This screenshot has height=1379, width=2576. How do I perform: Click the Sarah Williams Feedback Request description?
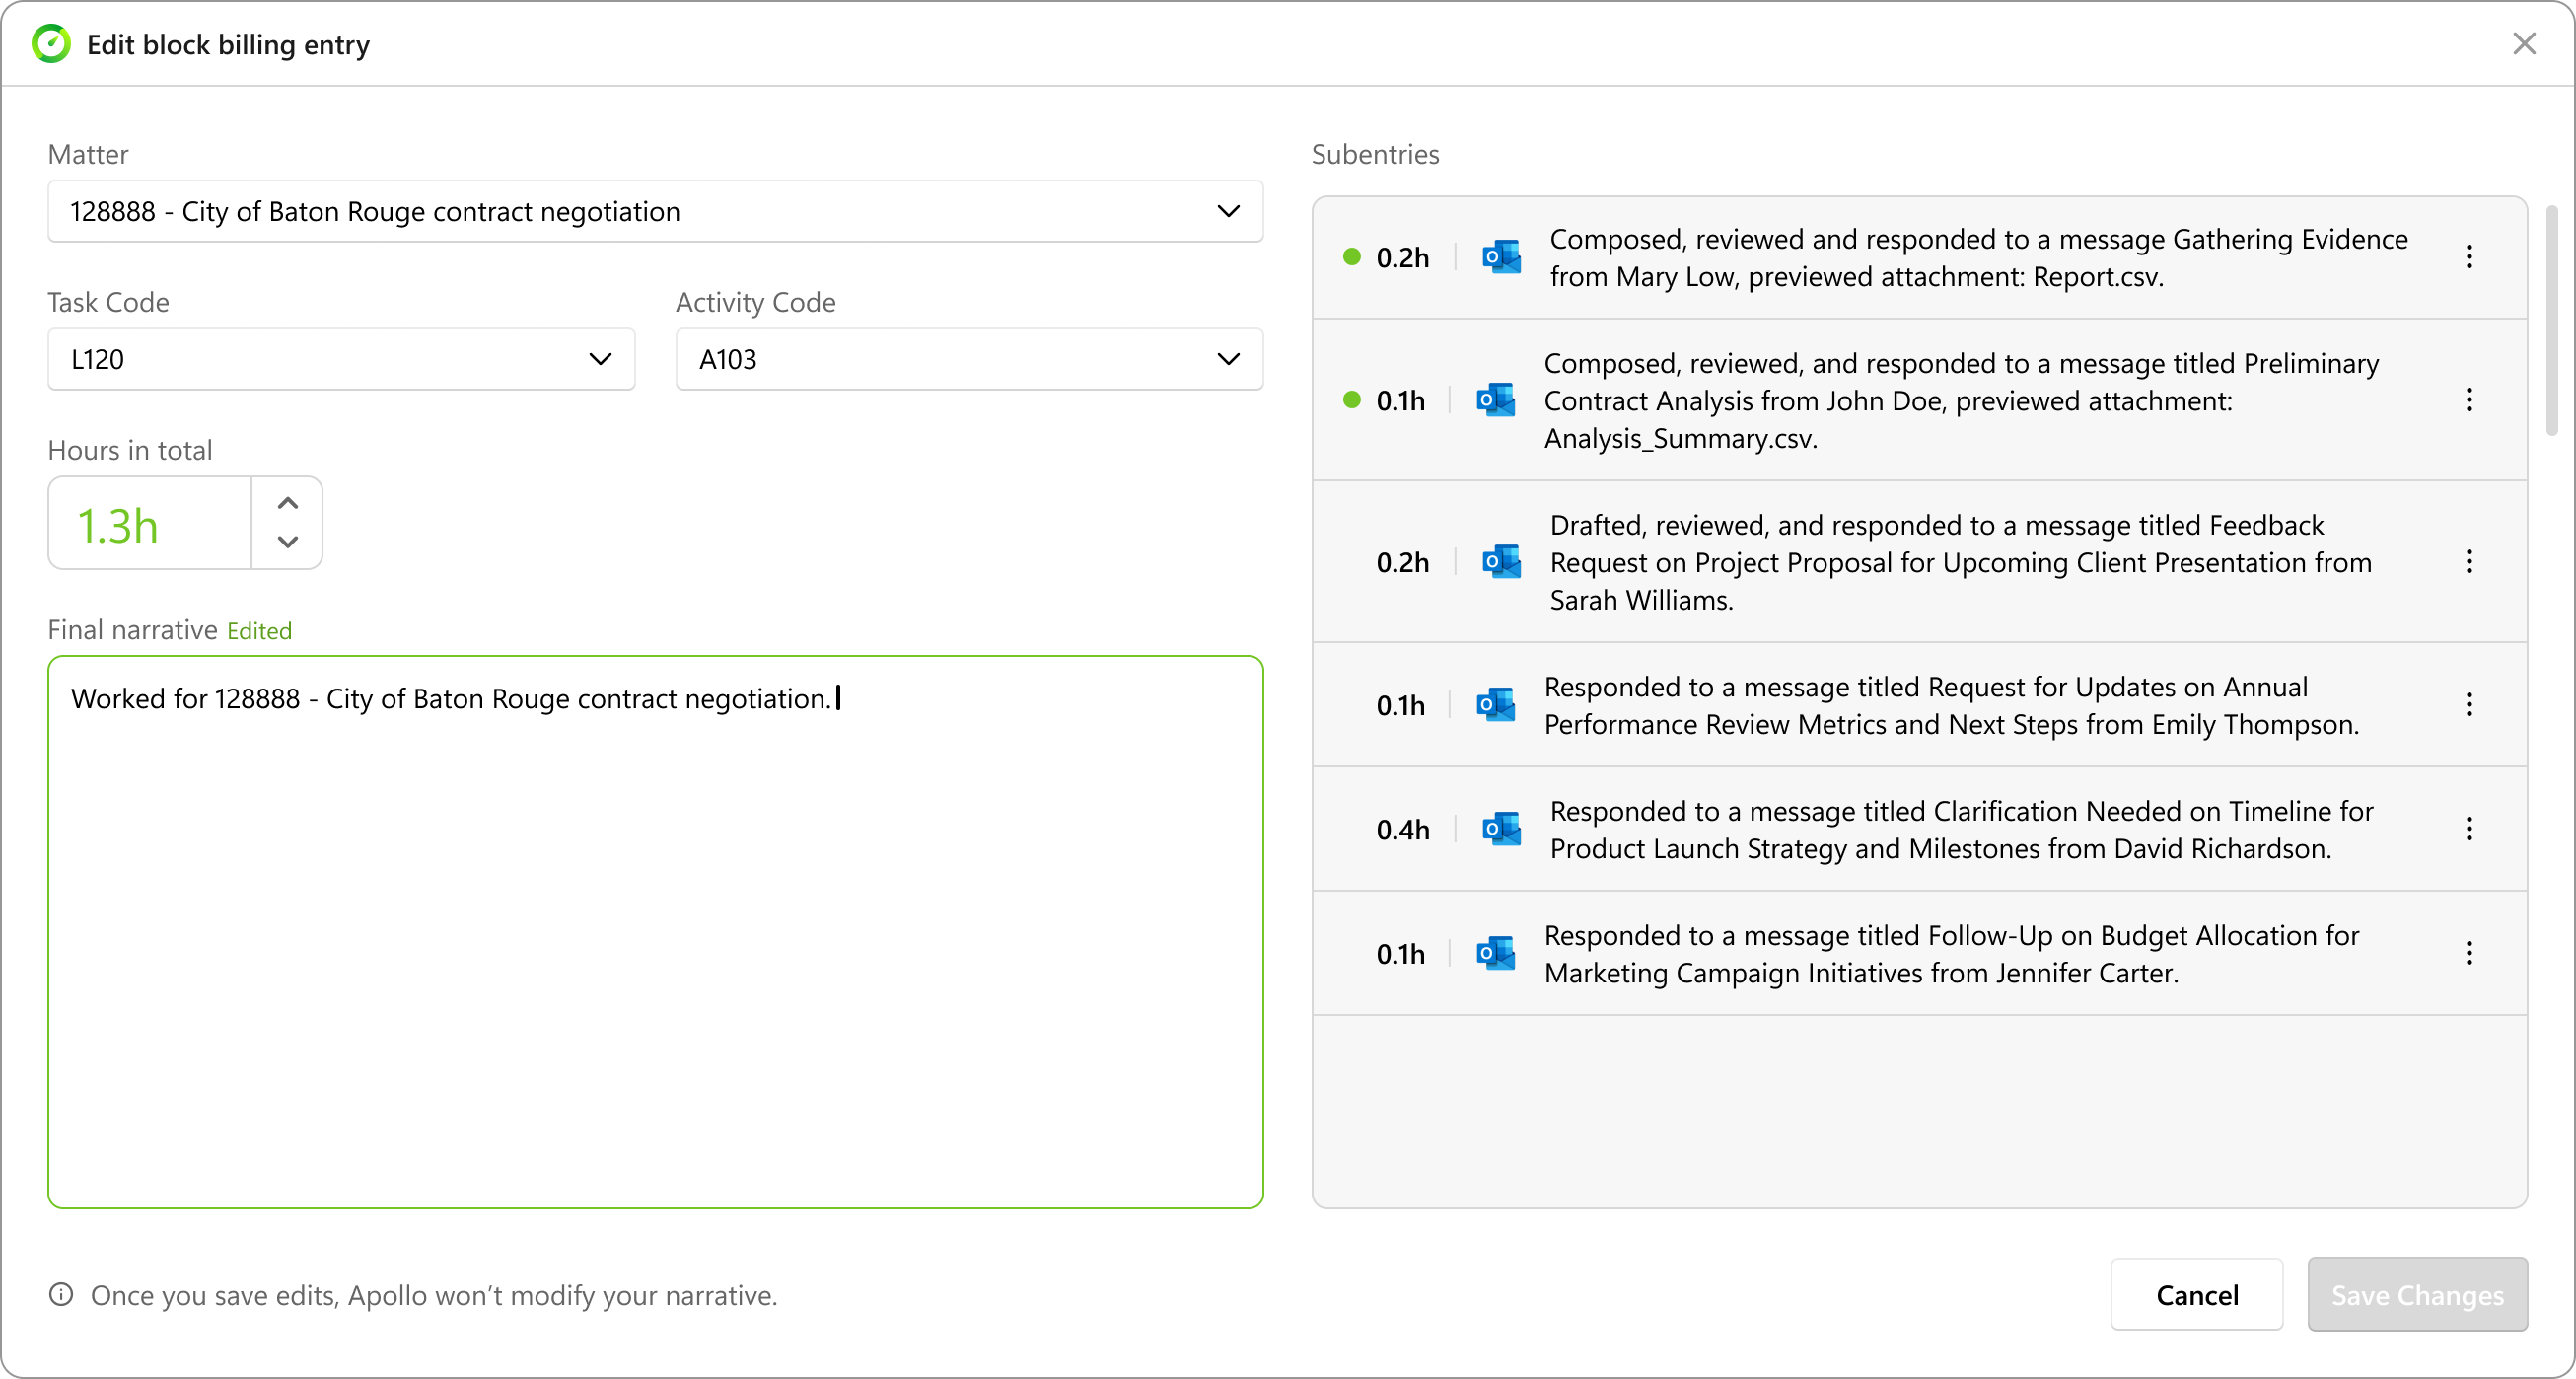(x=1960, y=563)
